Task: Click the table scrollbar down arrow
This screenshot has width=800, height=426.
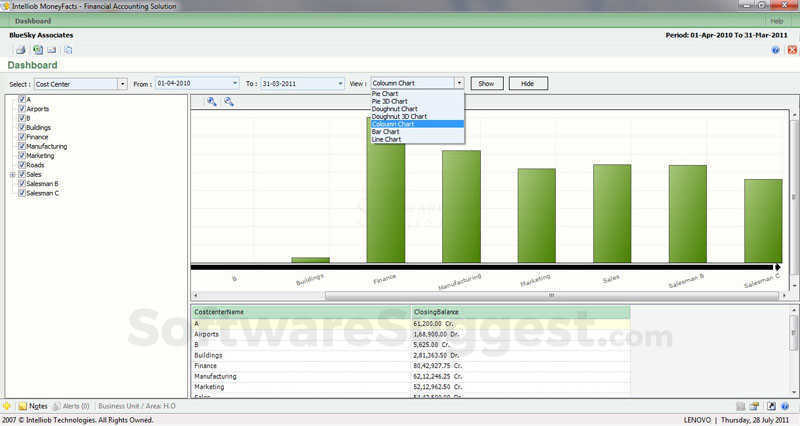Action: click(x=793, y=393)
